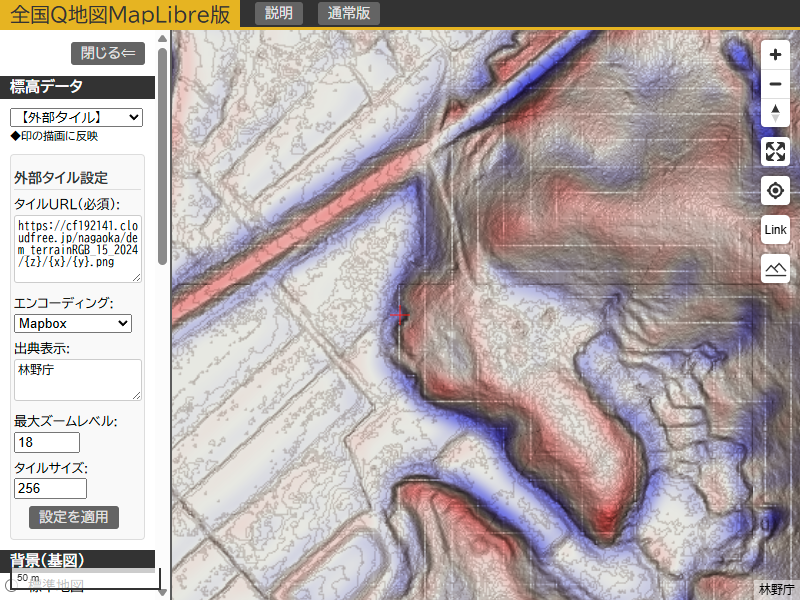
Task: Reset map bearing with the compass arrow
Action: [x=775, y=113]
